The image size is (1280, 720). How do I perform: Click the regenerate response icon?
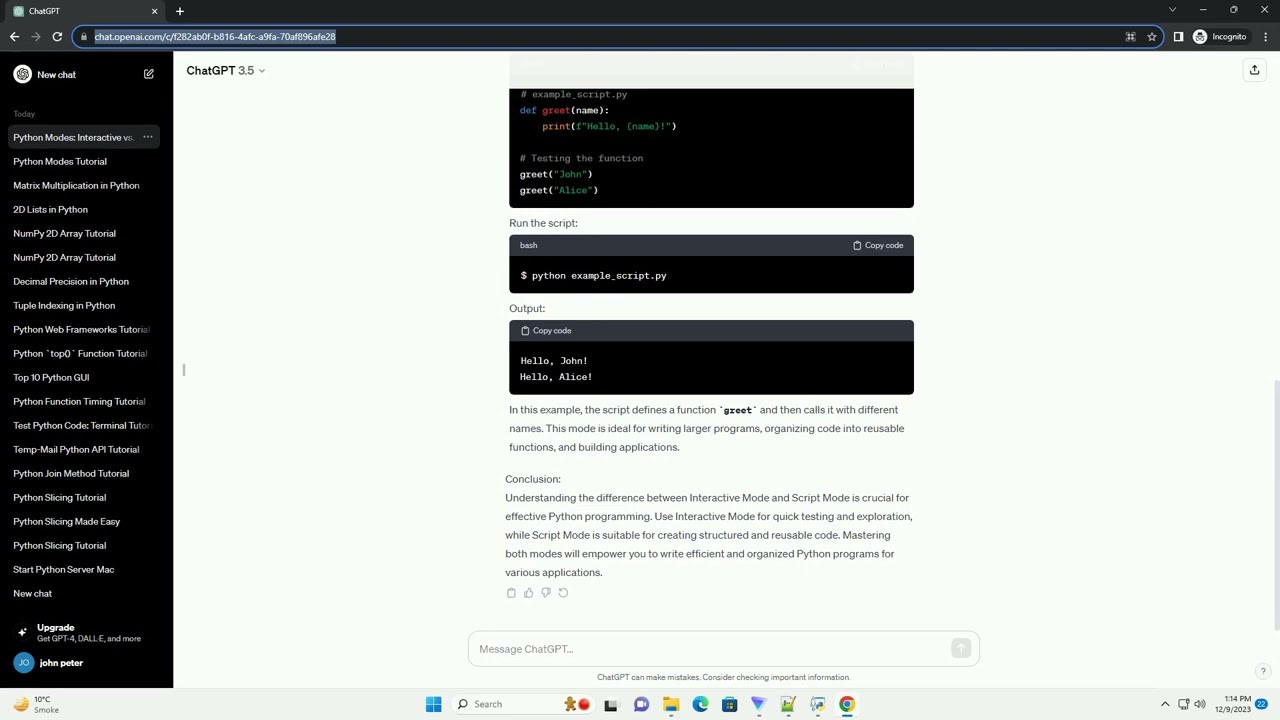pyautogui.click(x=563, y=593)
